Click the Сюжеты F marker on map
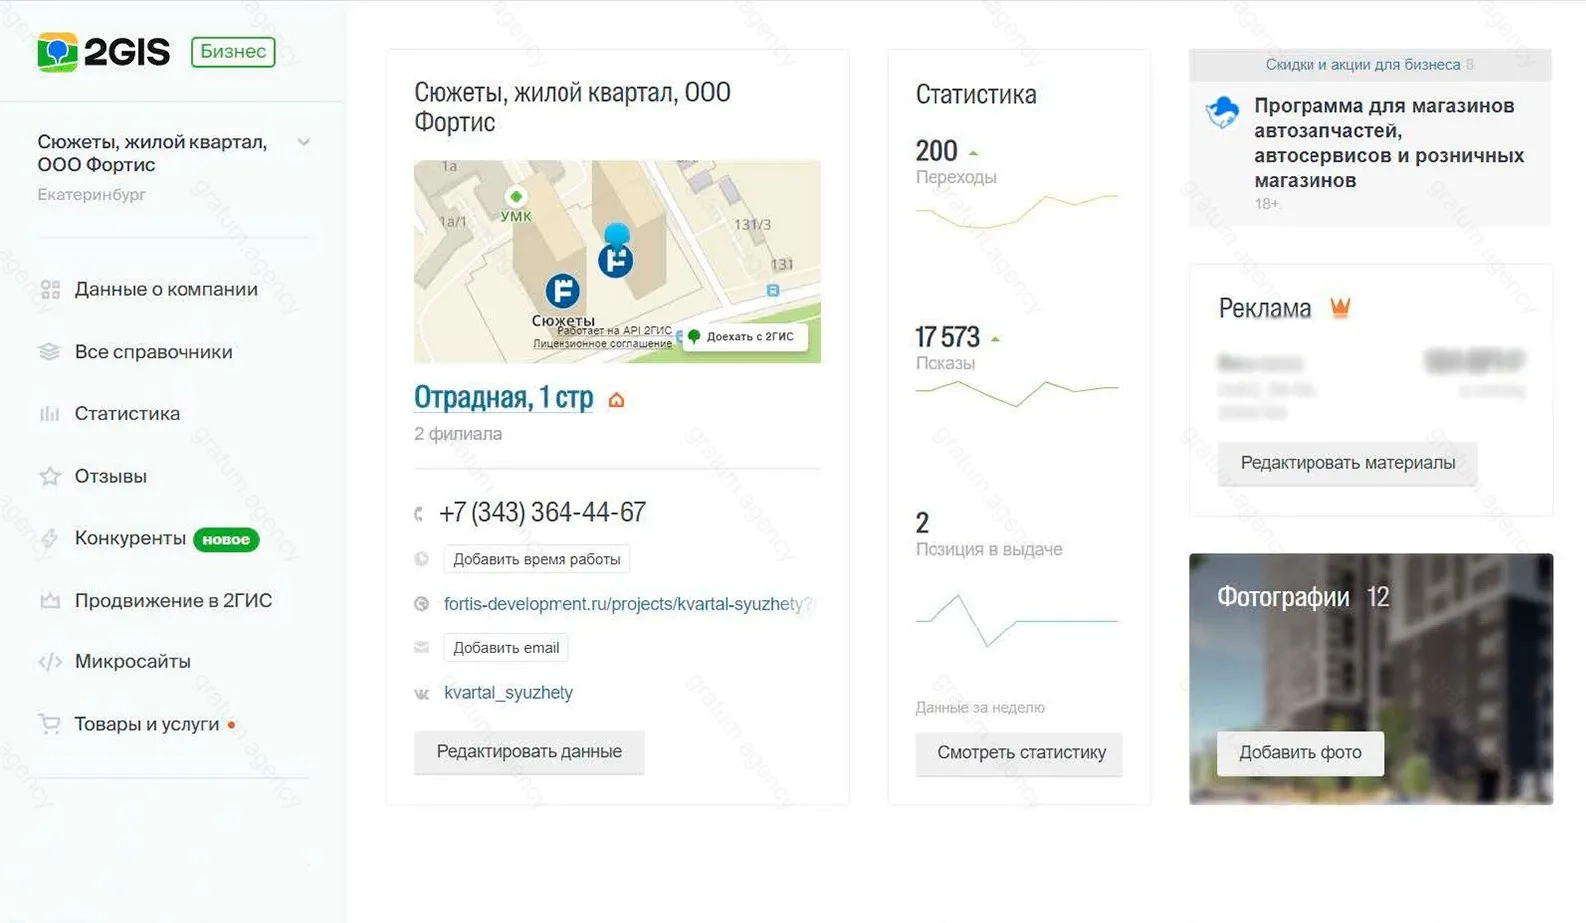Screen dimensions: 1586x923 click(562, 291)
